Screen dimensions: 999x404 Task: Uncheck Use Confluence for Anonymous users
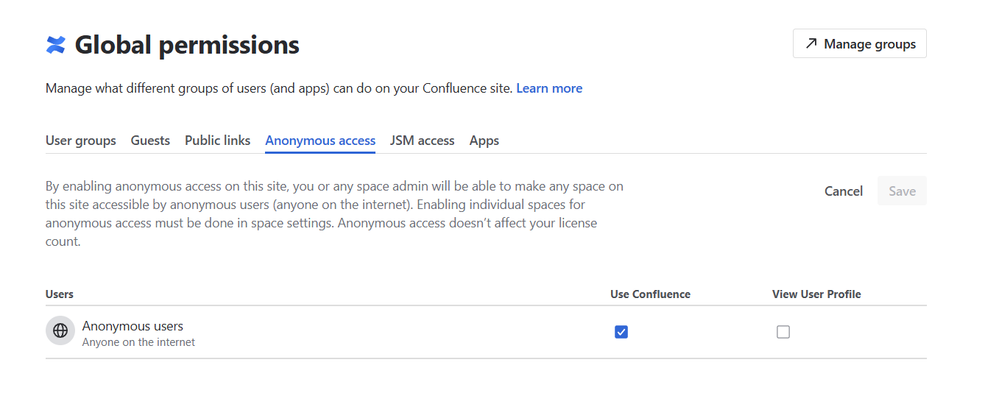(621, 332)
